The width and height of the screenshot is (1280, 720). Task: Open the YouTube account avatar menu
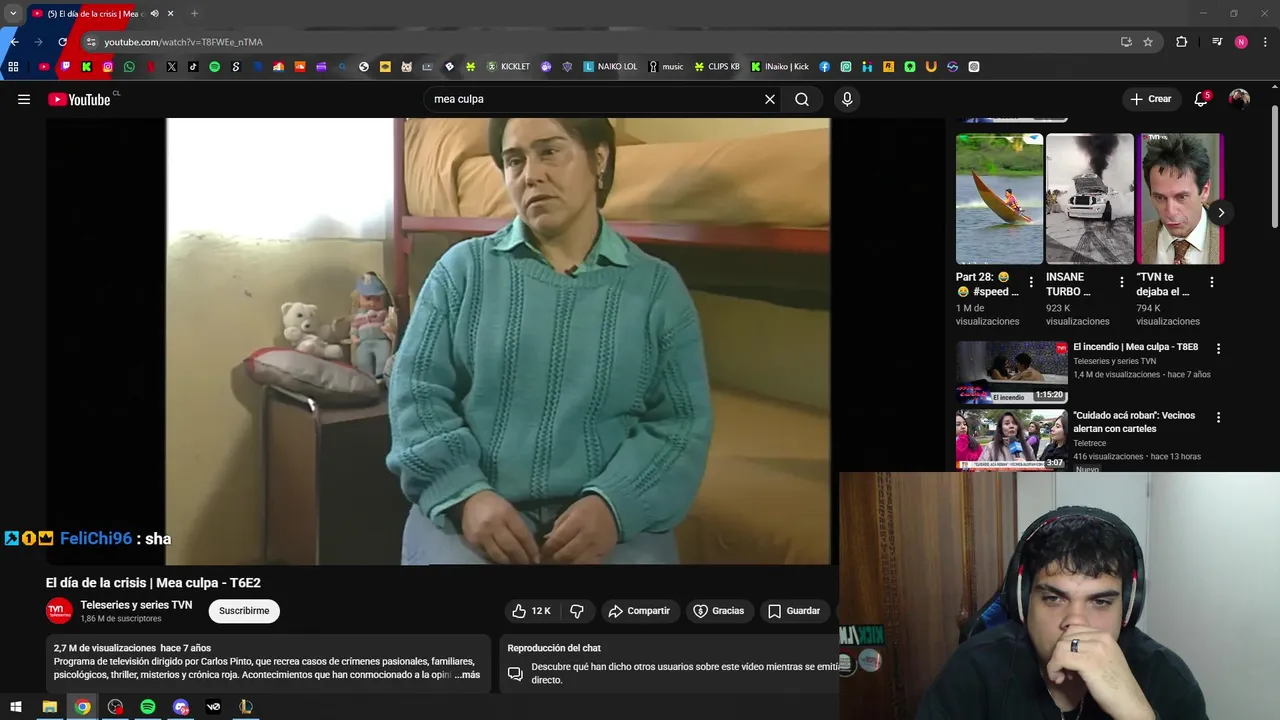[x=1239, y=99]
